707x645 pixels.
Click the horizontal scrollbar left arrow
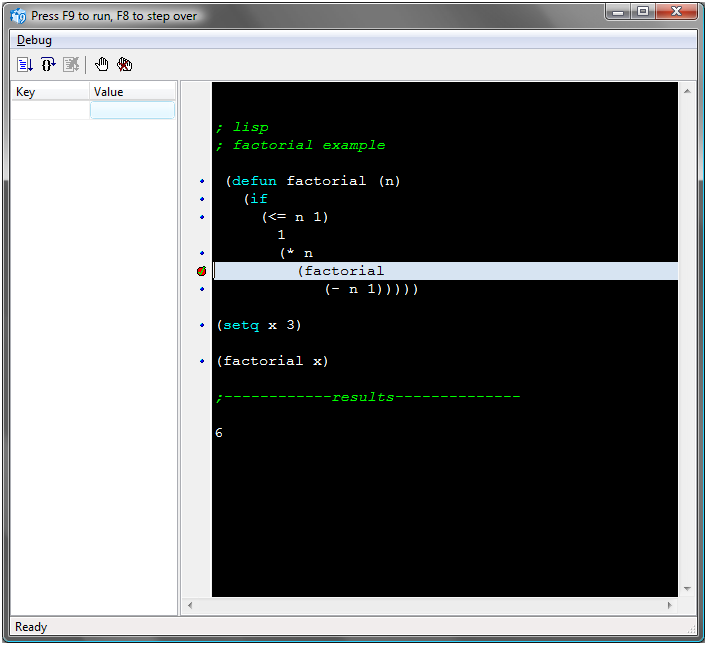[x=190, y=605]
